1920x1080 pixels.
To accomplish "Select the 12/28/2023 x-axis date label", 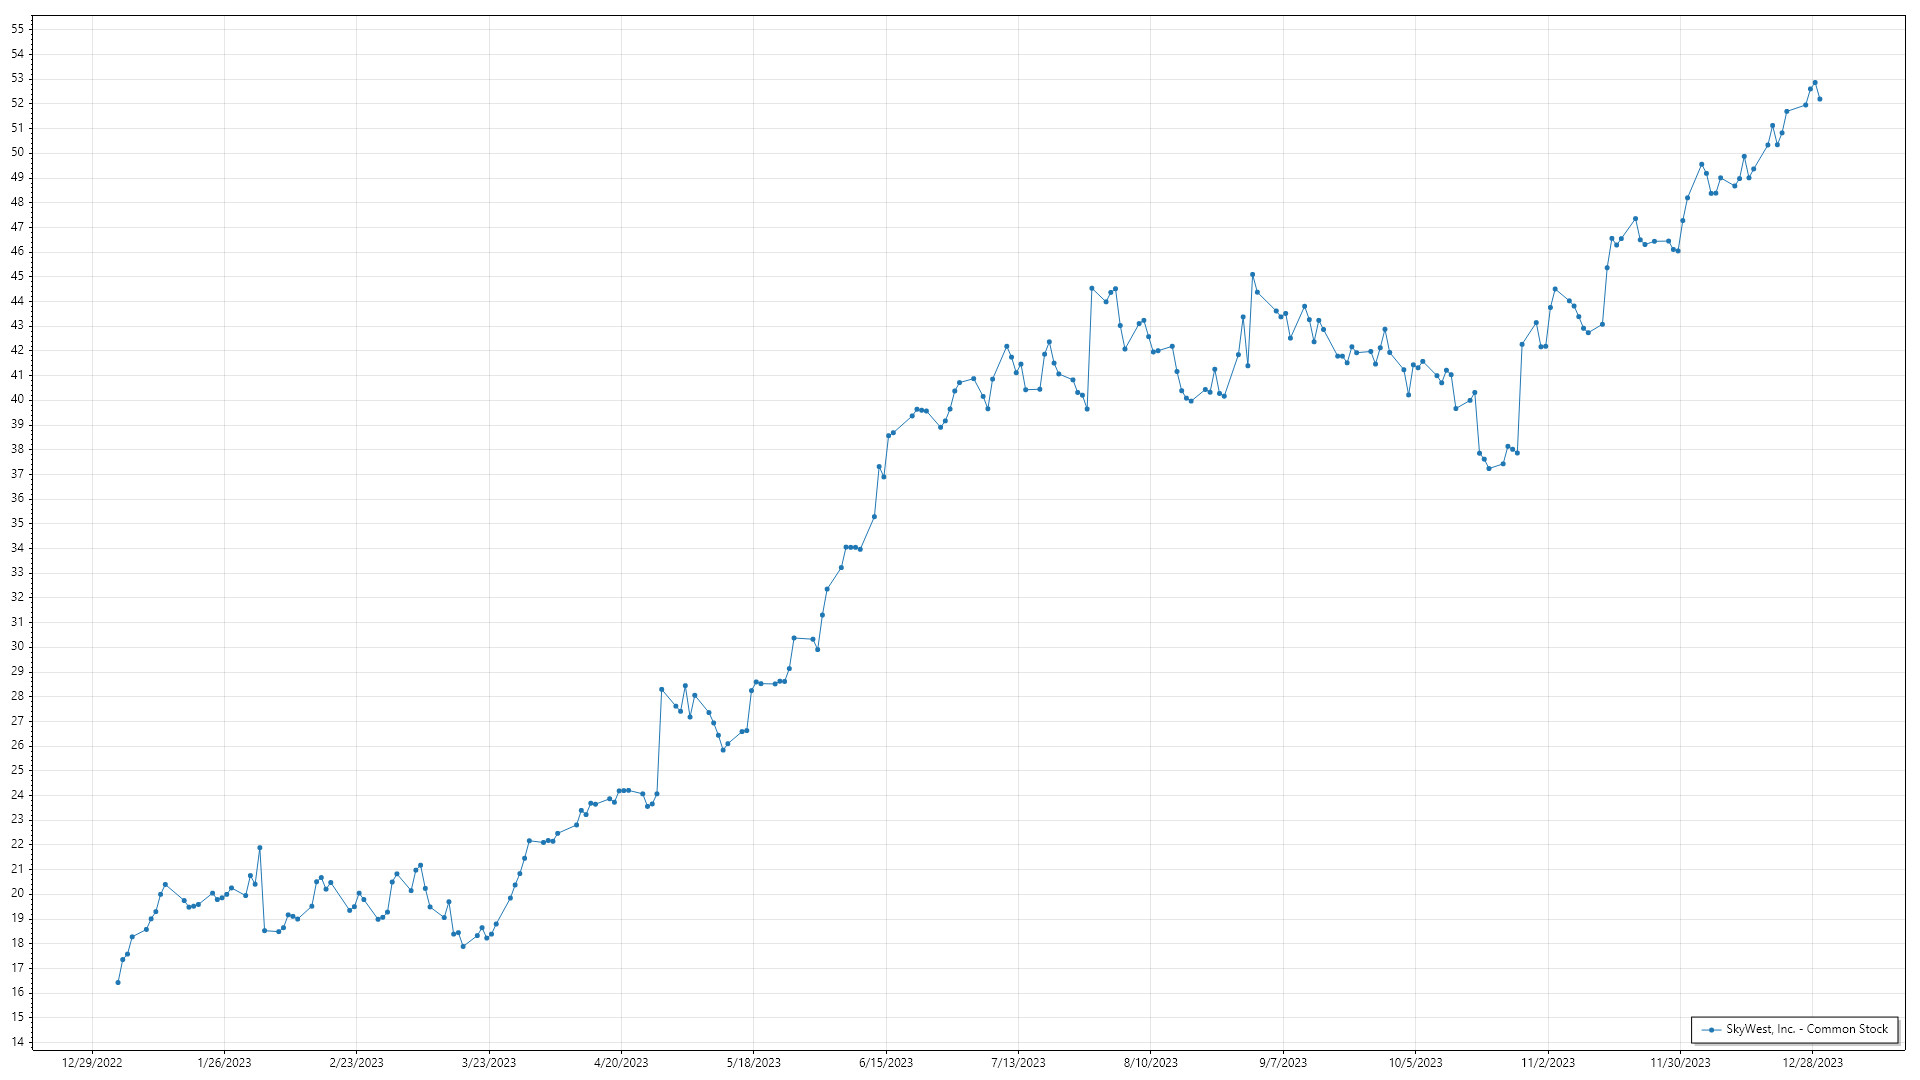I will (1812, 1063).
